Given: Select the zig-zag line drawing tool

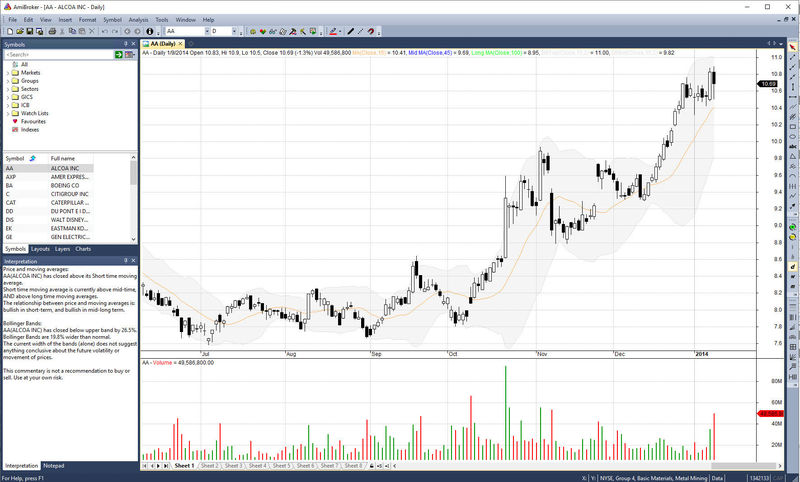Looking at the screenshot, I should tap(792, 196).
